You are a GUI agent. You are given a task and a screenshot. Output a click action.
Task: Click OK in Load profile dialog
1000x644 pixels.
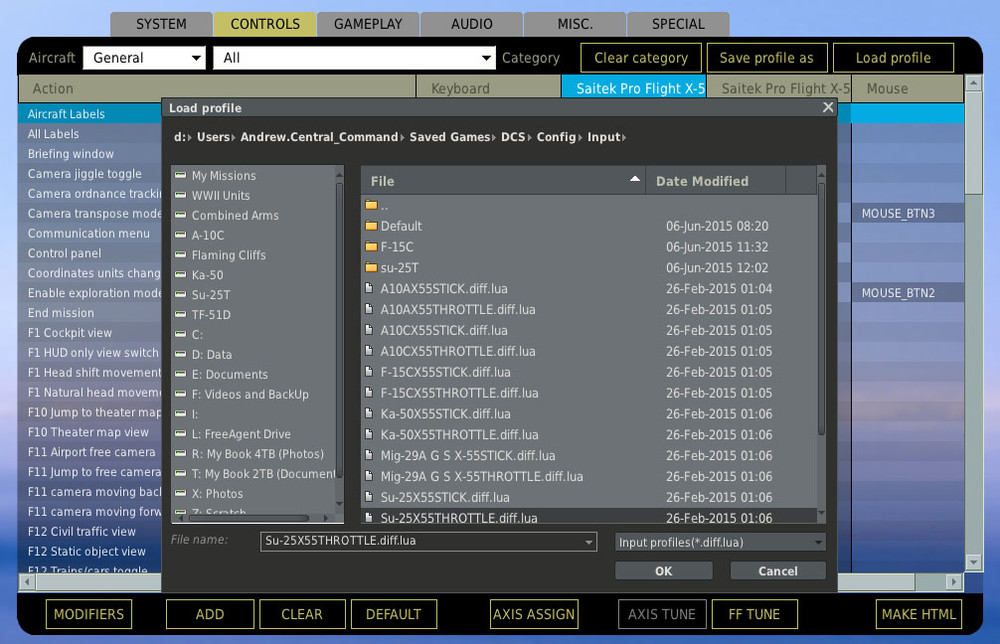pos(663,571)
